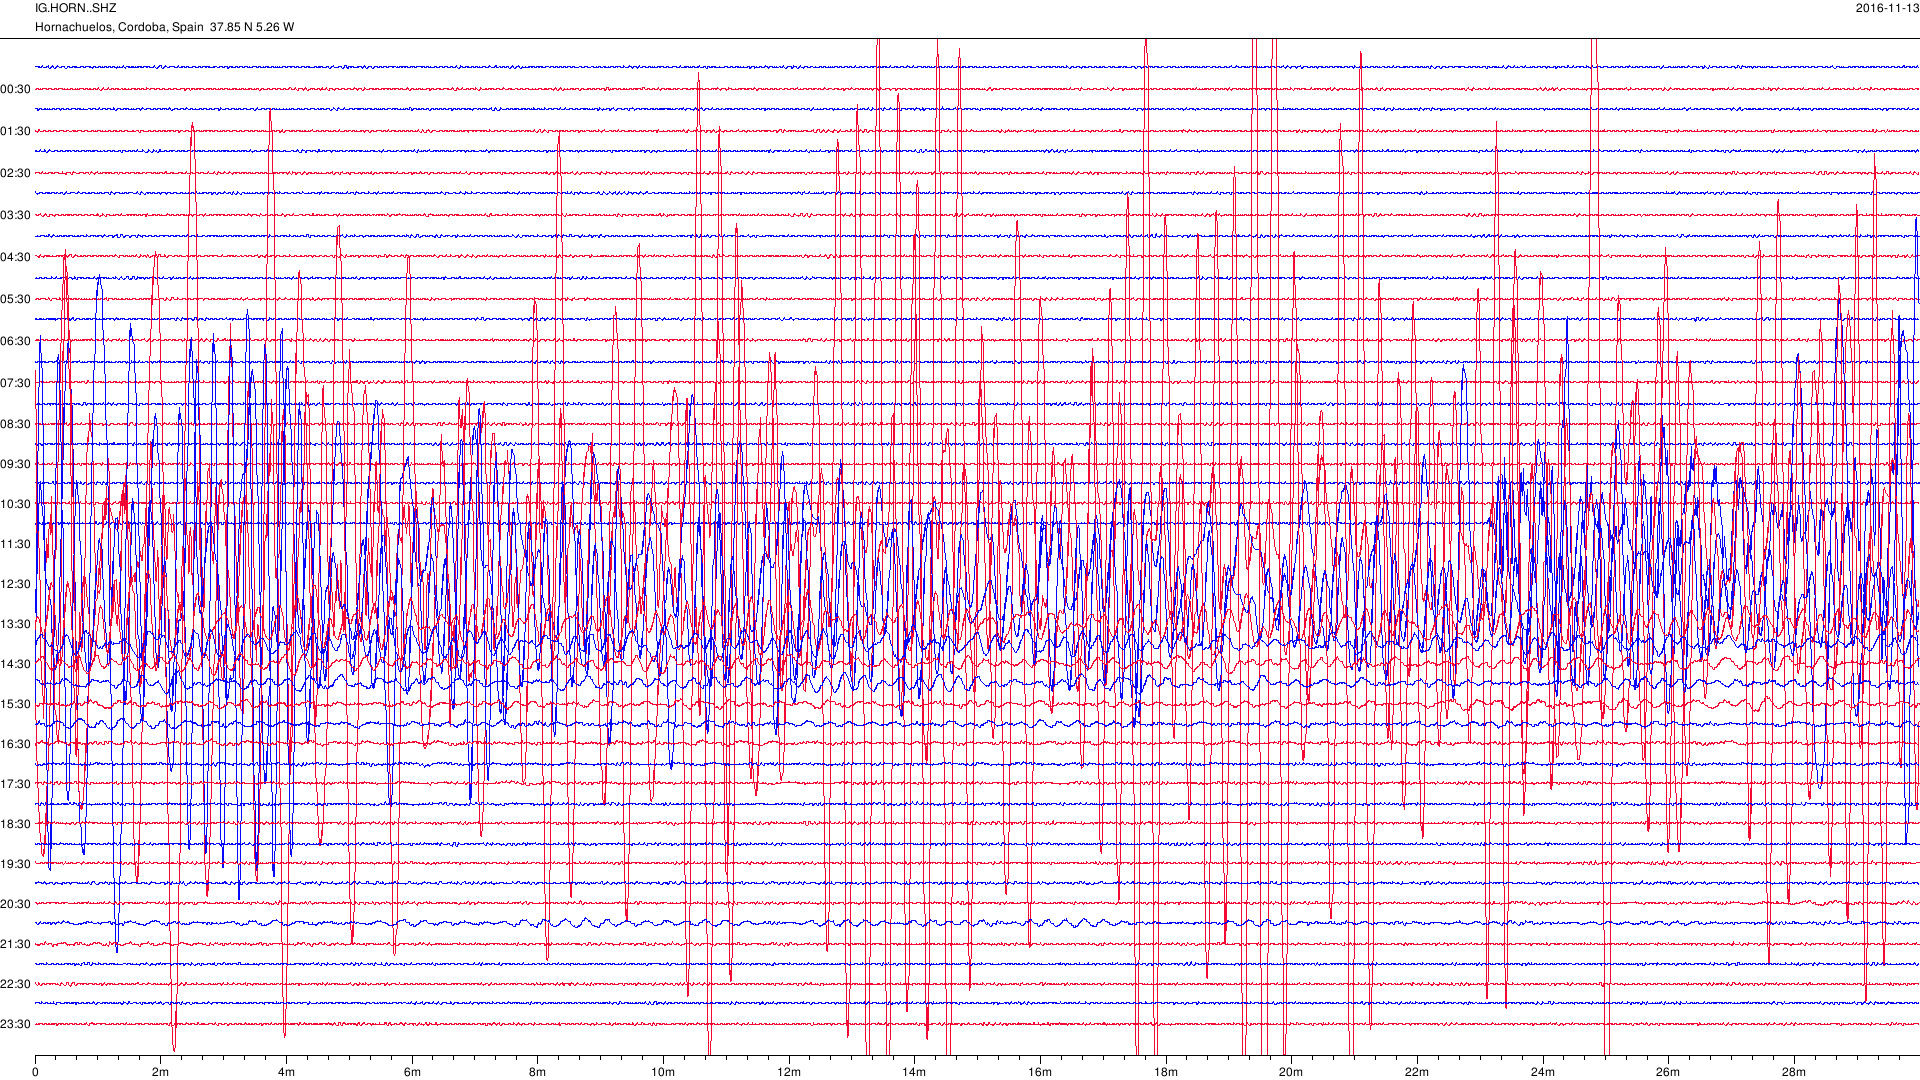The width and height of the screenshot is (1920, 1080).
Task: Select the 04:30 time row label
Action: tap(16, 257)
